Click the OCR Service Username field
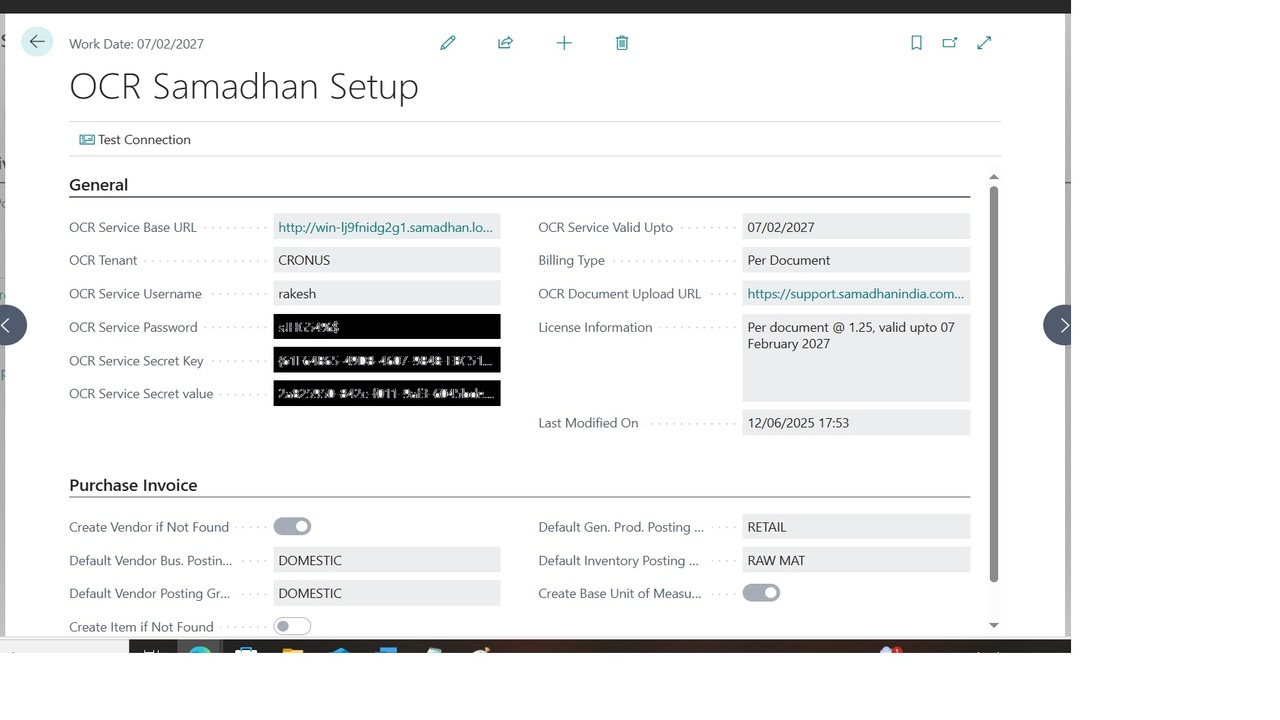 coord(387,294)
